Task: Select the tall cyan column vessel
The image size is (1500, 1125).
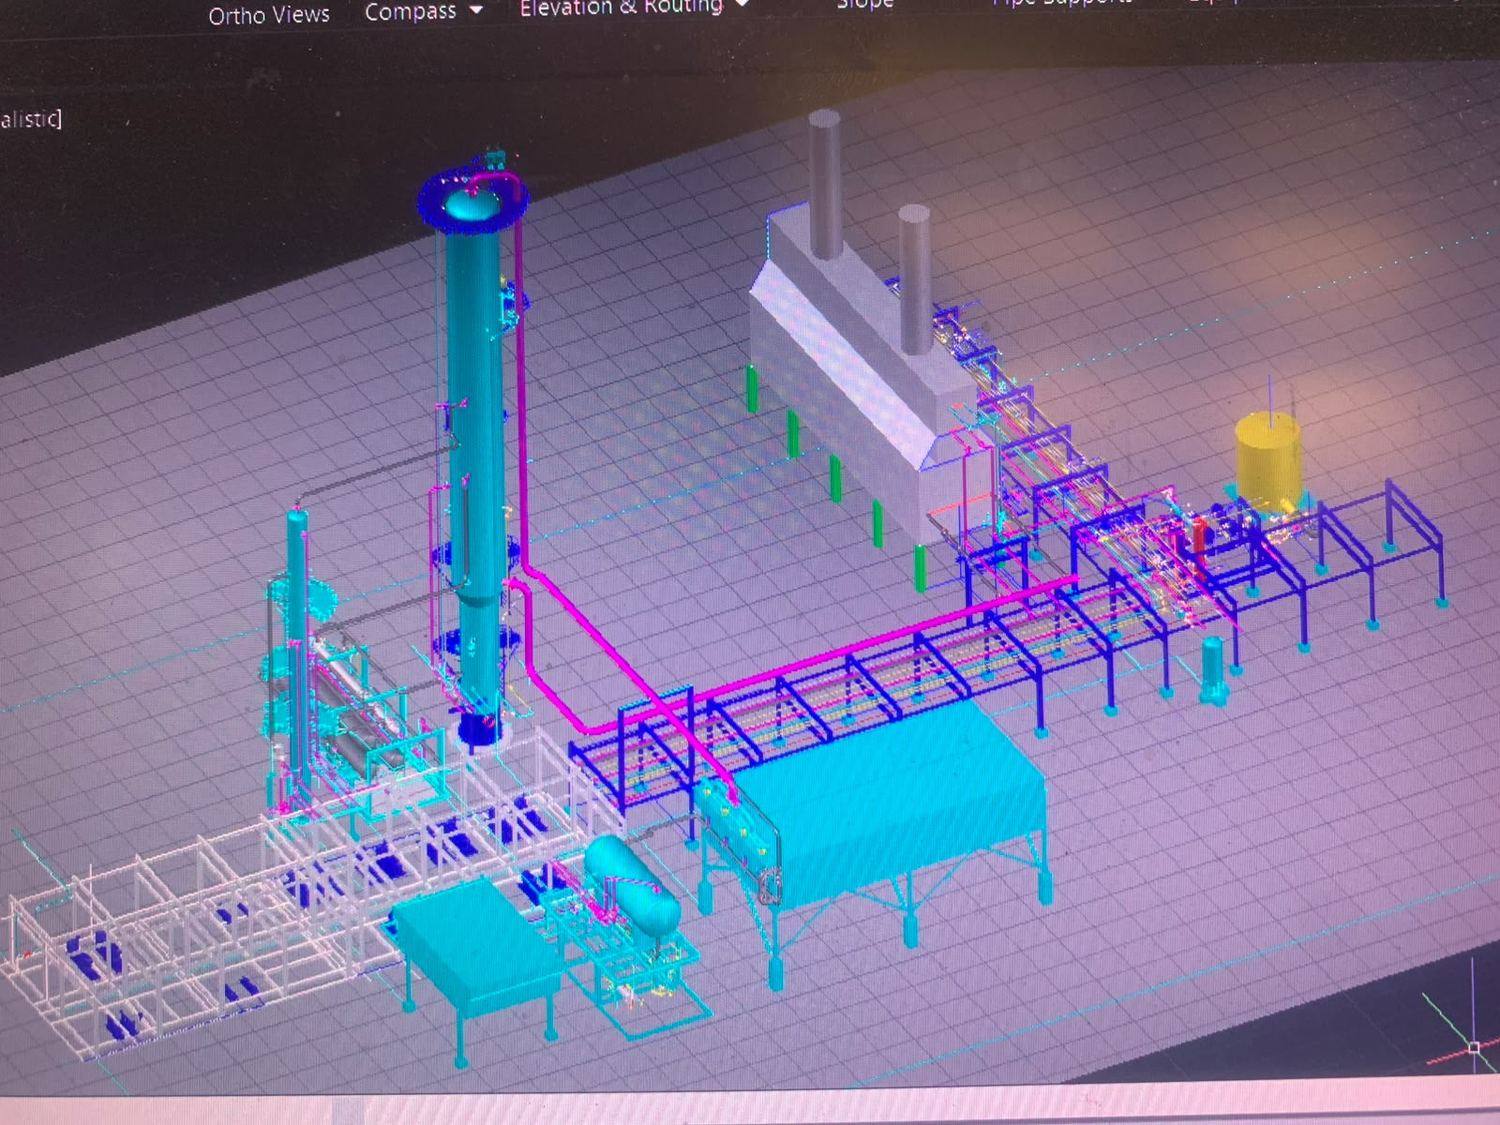Action: [x=476, y=450]
